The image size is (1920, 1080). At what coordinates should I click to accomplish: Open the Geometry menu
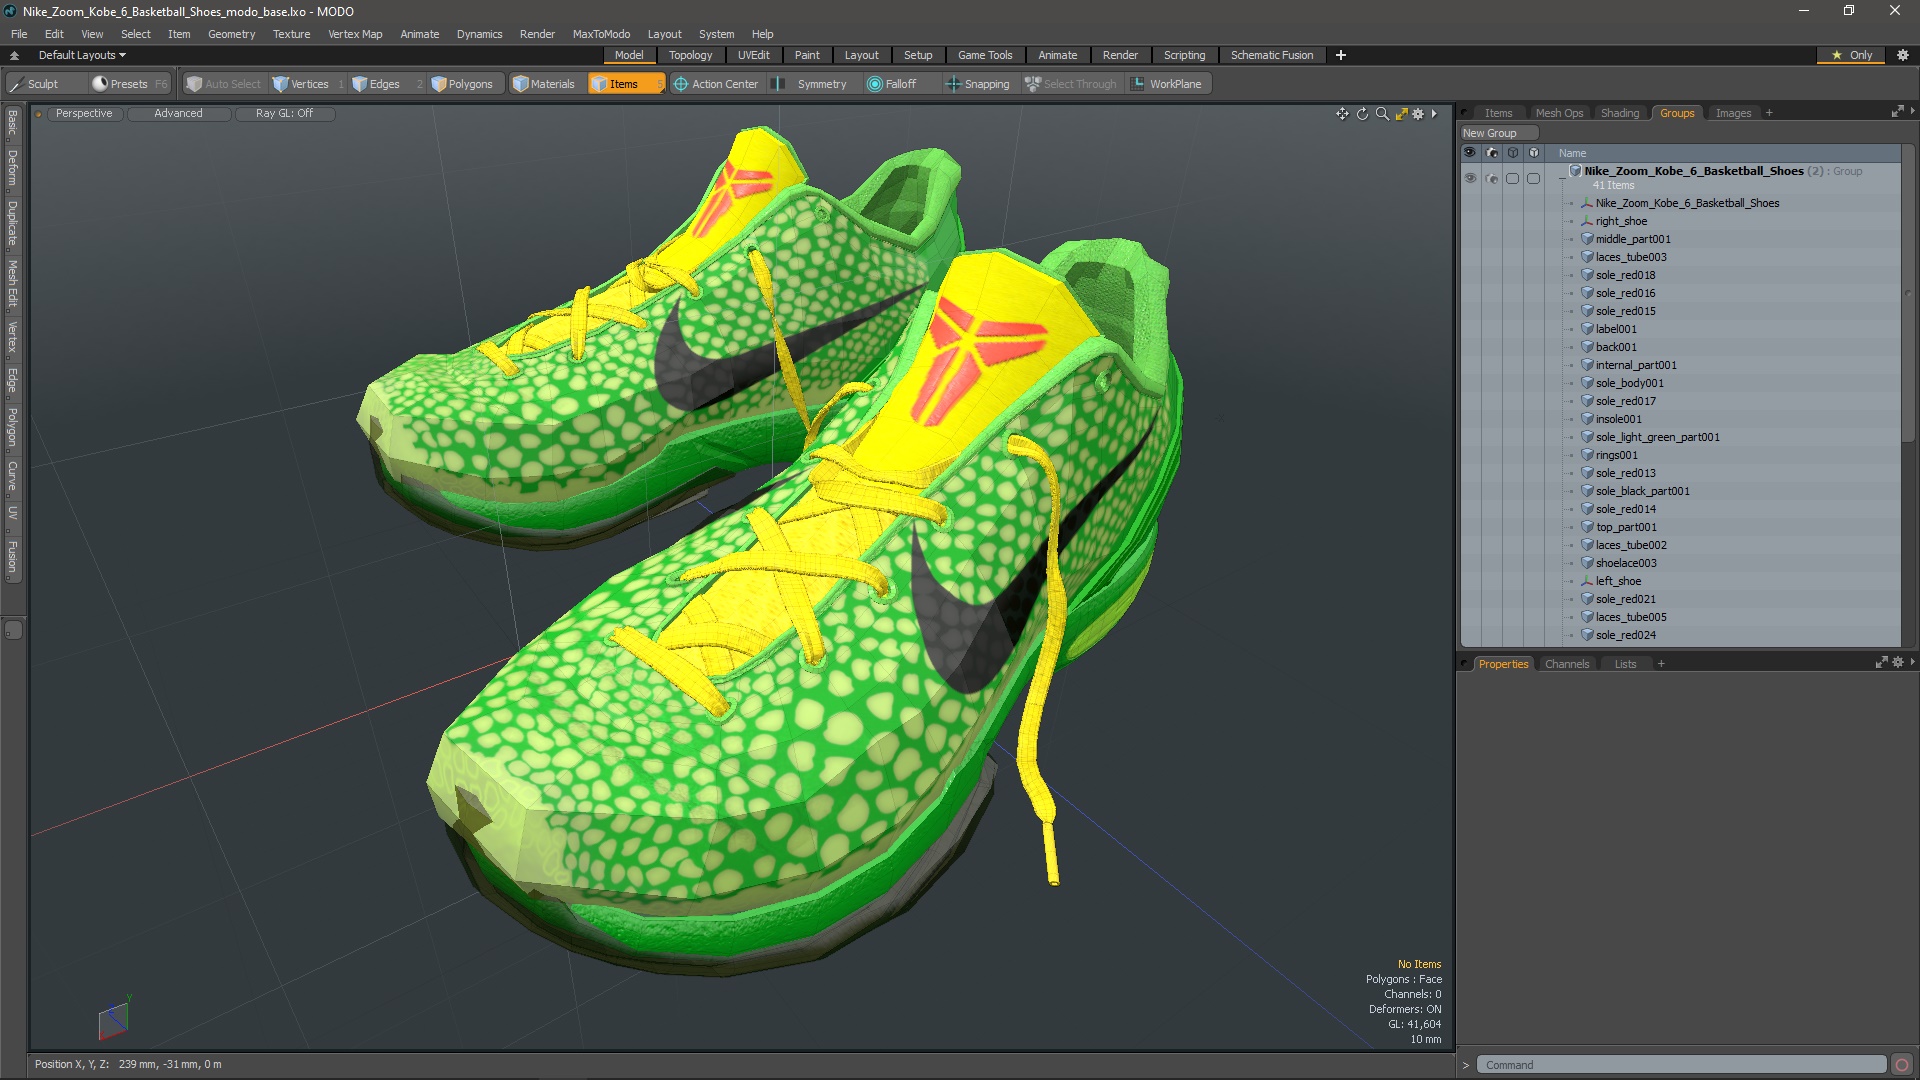(231, 34)
